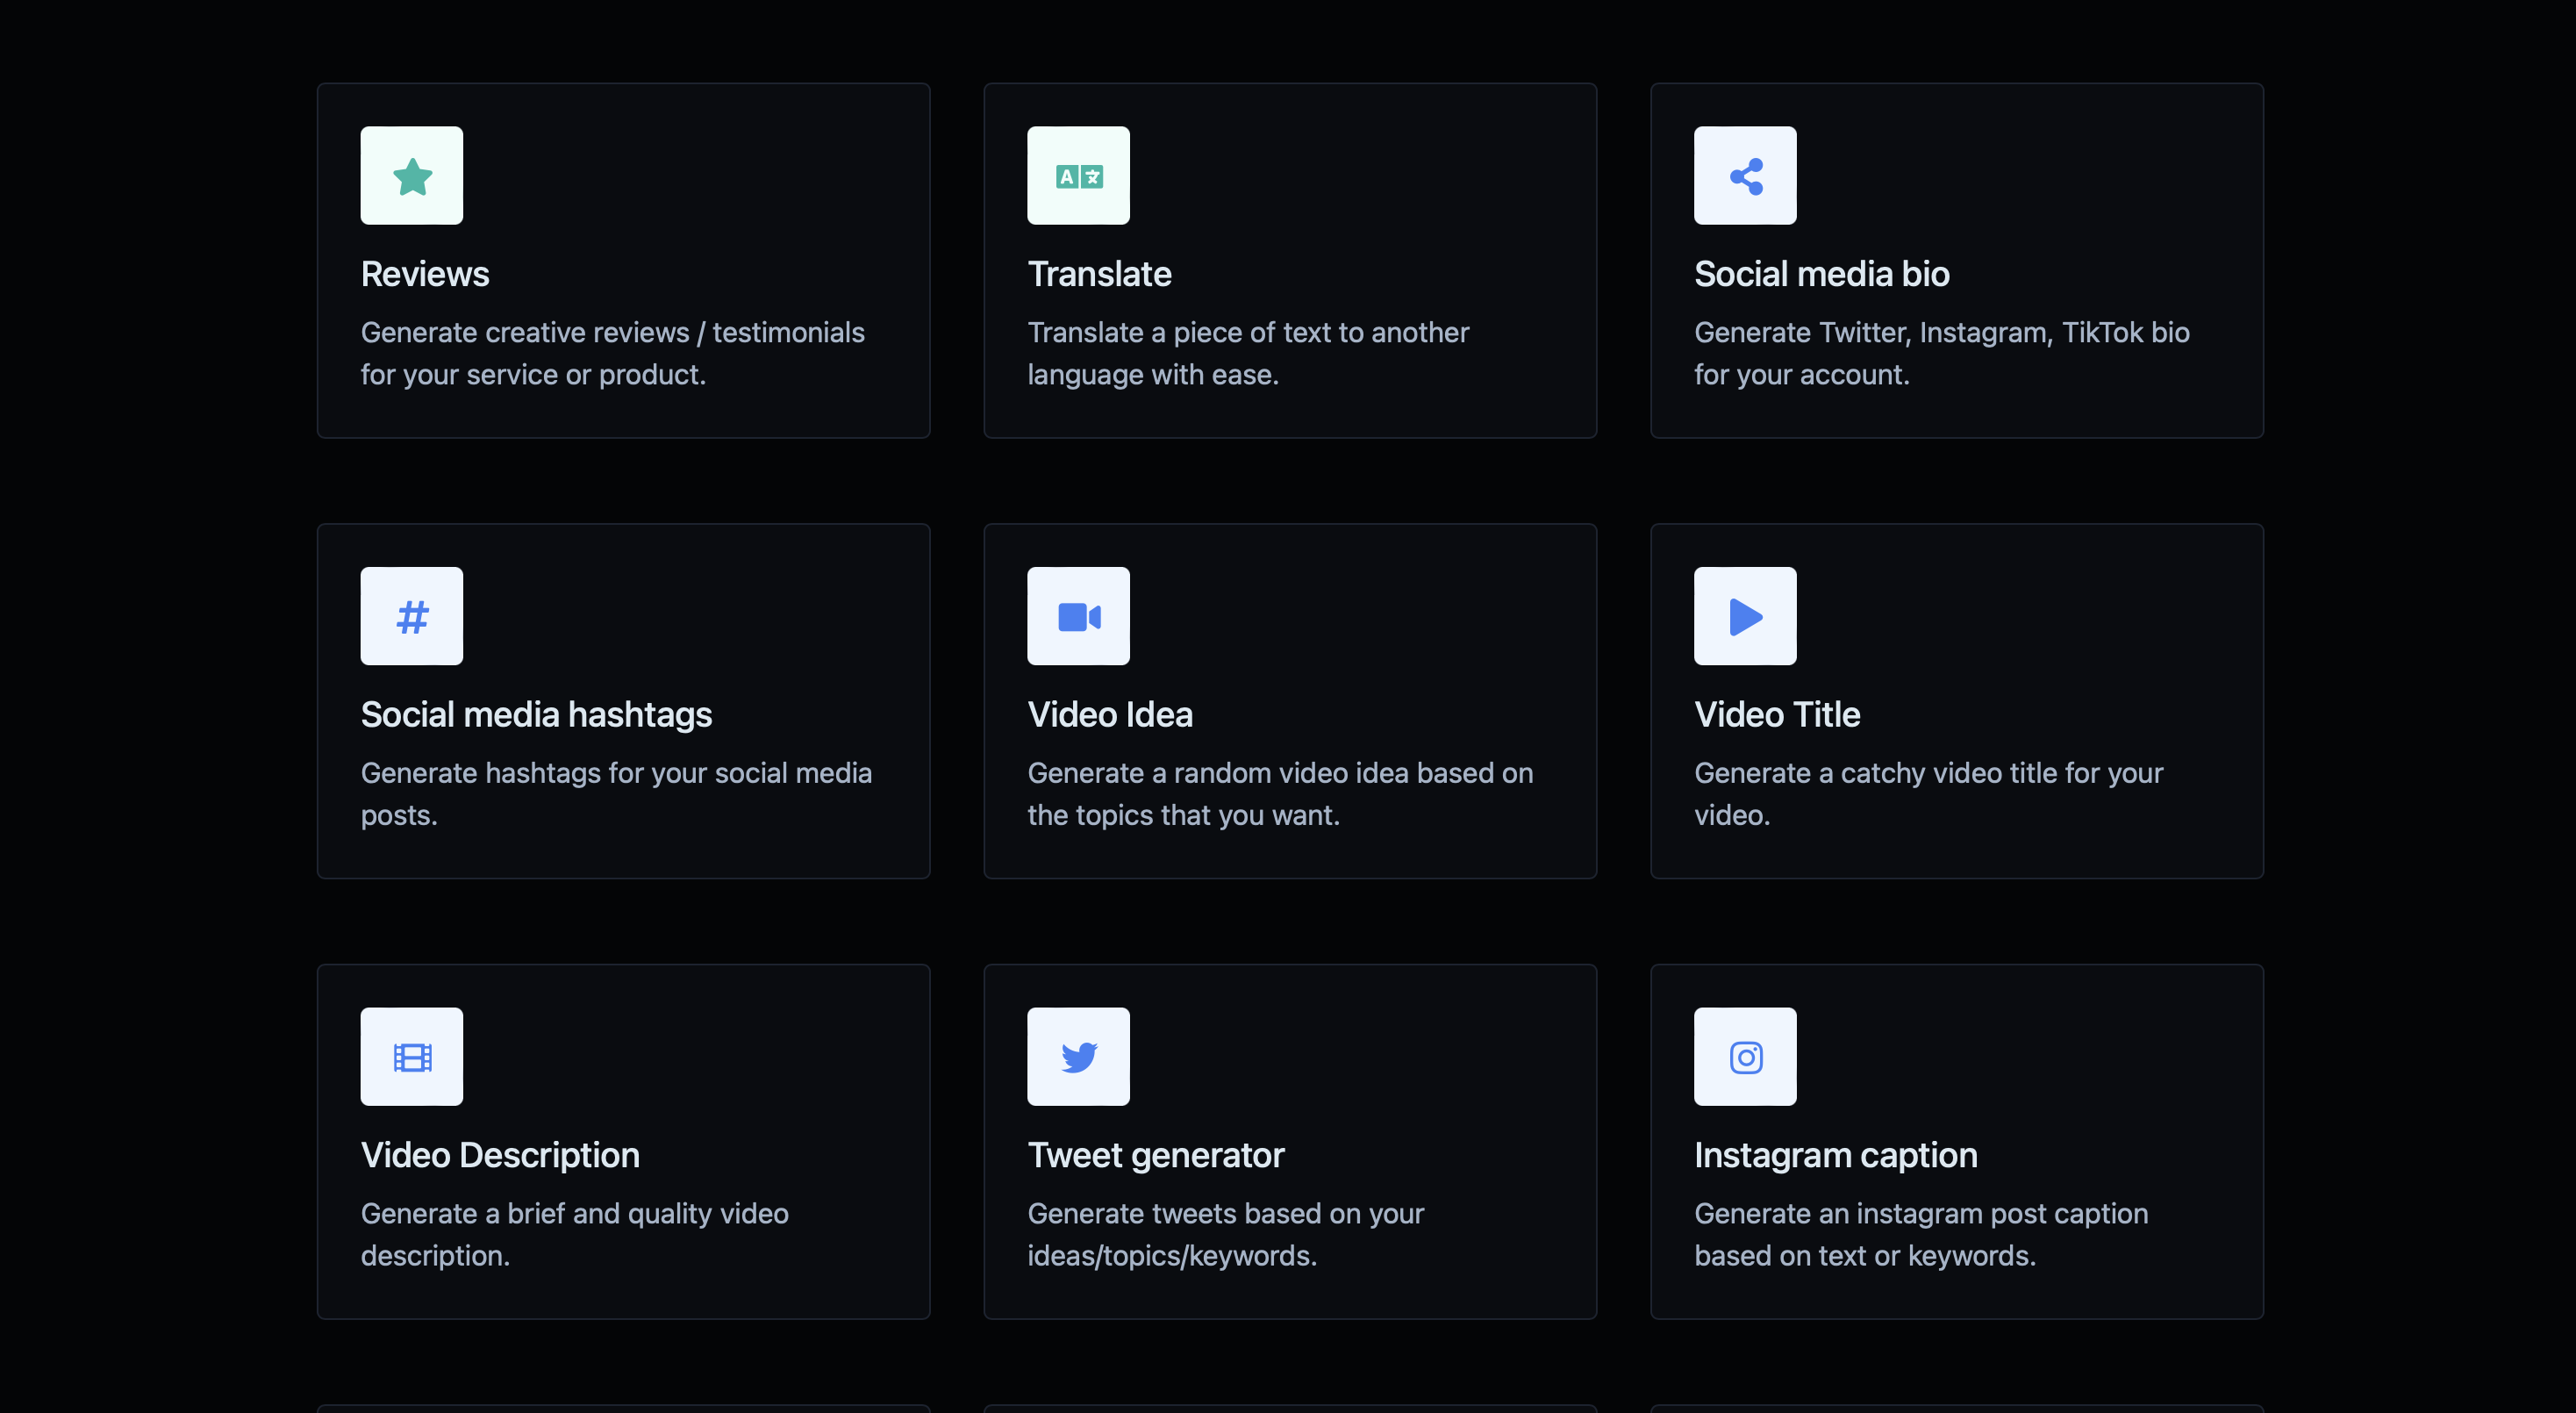Open Social media hashtags heading
This screenshot has width=2576, height=1413.
(536, 714)
